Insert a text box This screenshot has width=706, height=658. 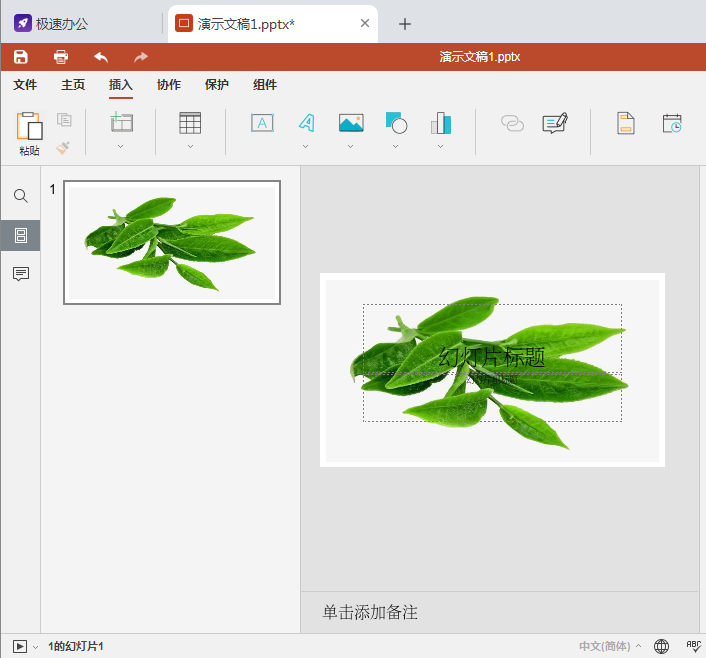262,123
